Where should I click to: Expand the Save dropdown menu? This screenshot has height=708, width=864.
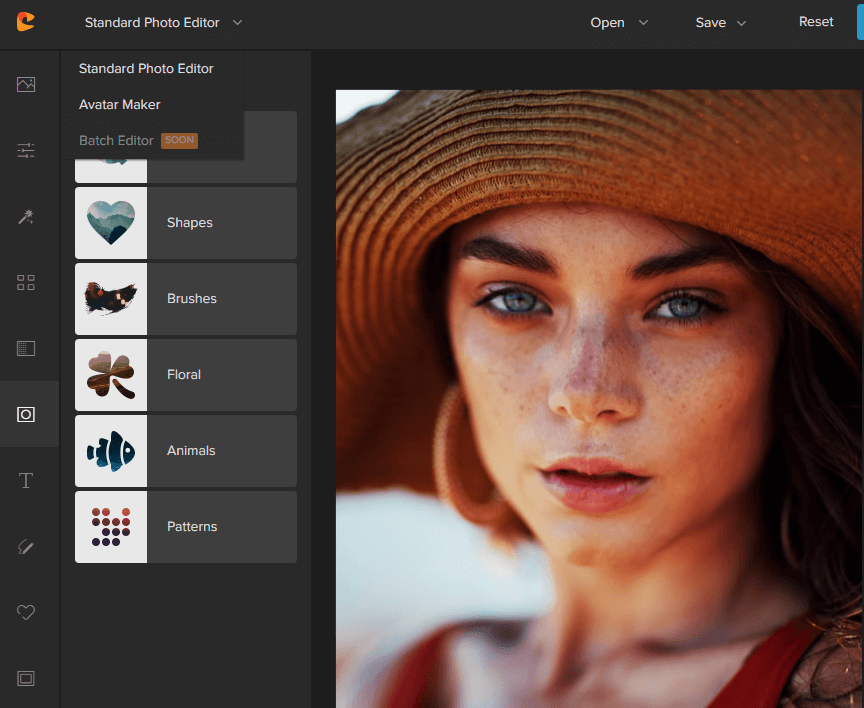tap(721, 22)
